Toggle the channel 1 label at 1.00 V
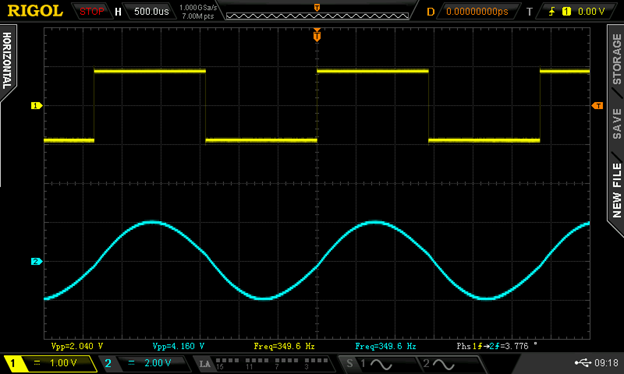 tap(50, 363)
